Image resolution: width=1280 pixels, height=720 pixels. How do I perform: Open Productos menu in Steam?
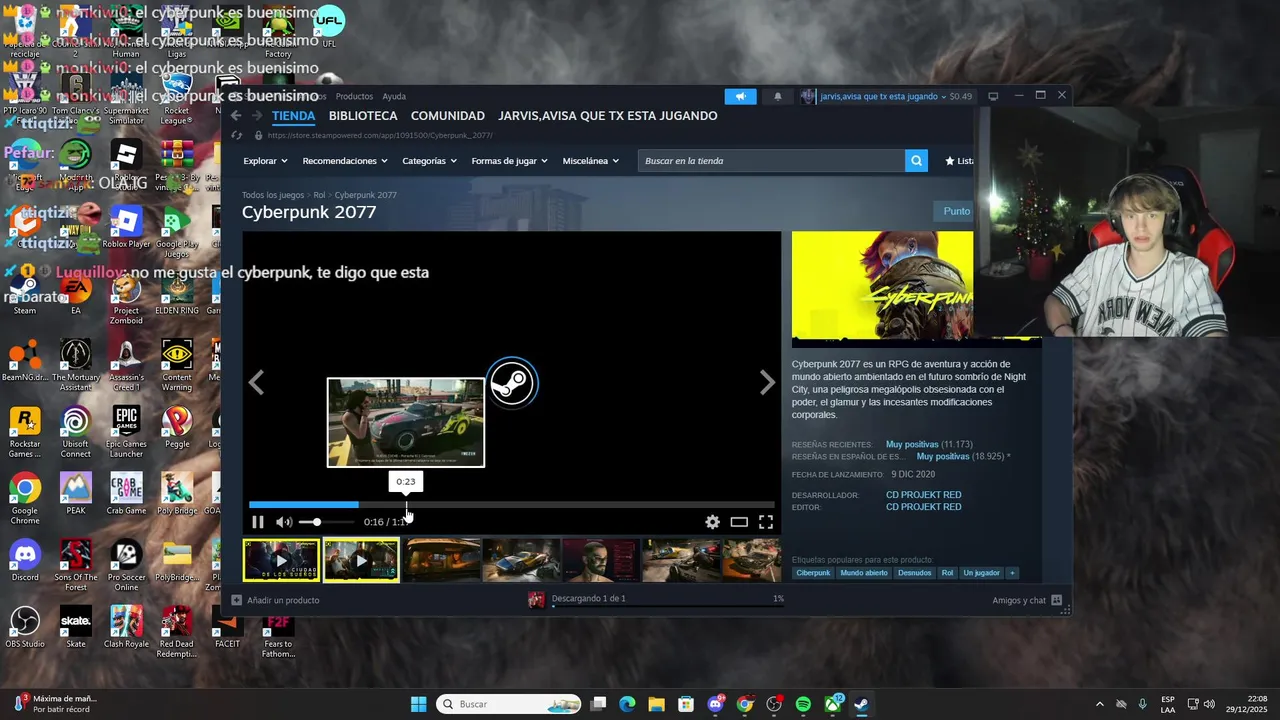click(354, 96)
